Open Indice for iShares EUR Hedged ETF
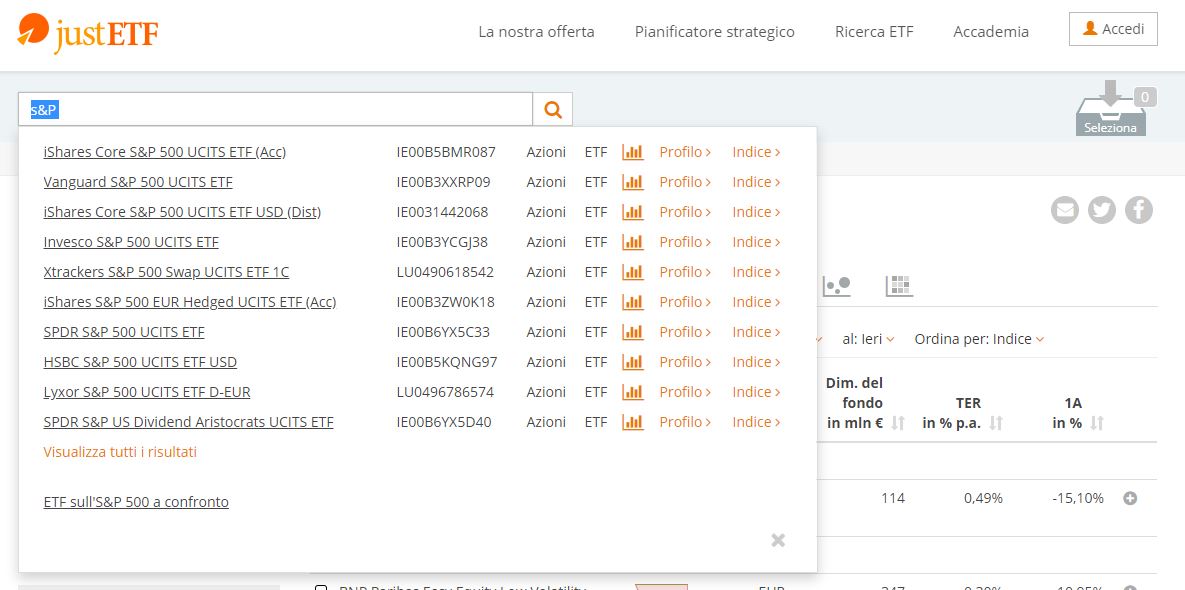The image size is (1185, 590). pyautogui.click(x=756, y=302)
